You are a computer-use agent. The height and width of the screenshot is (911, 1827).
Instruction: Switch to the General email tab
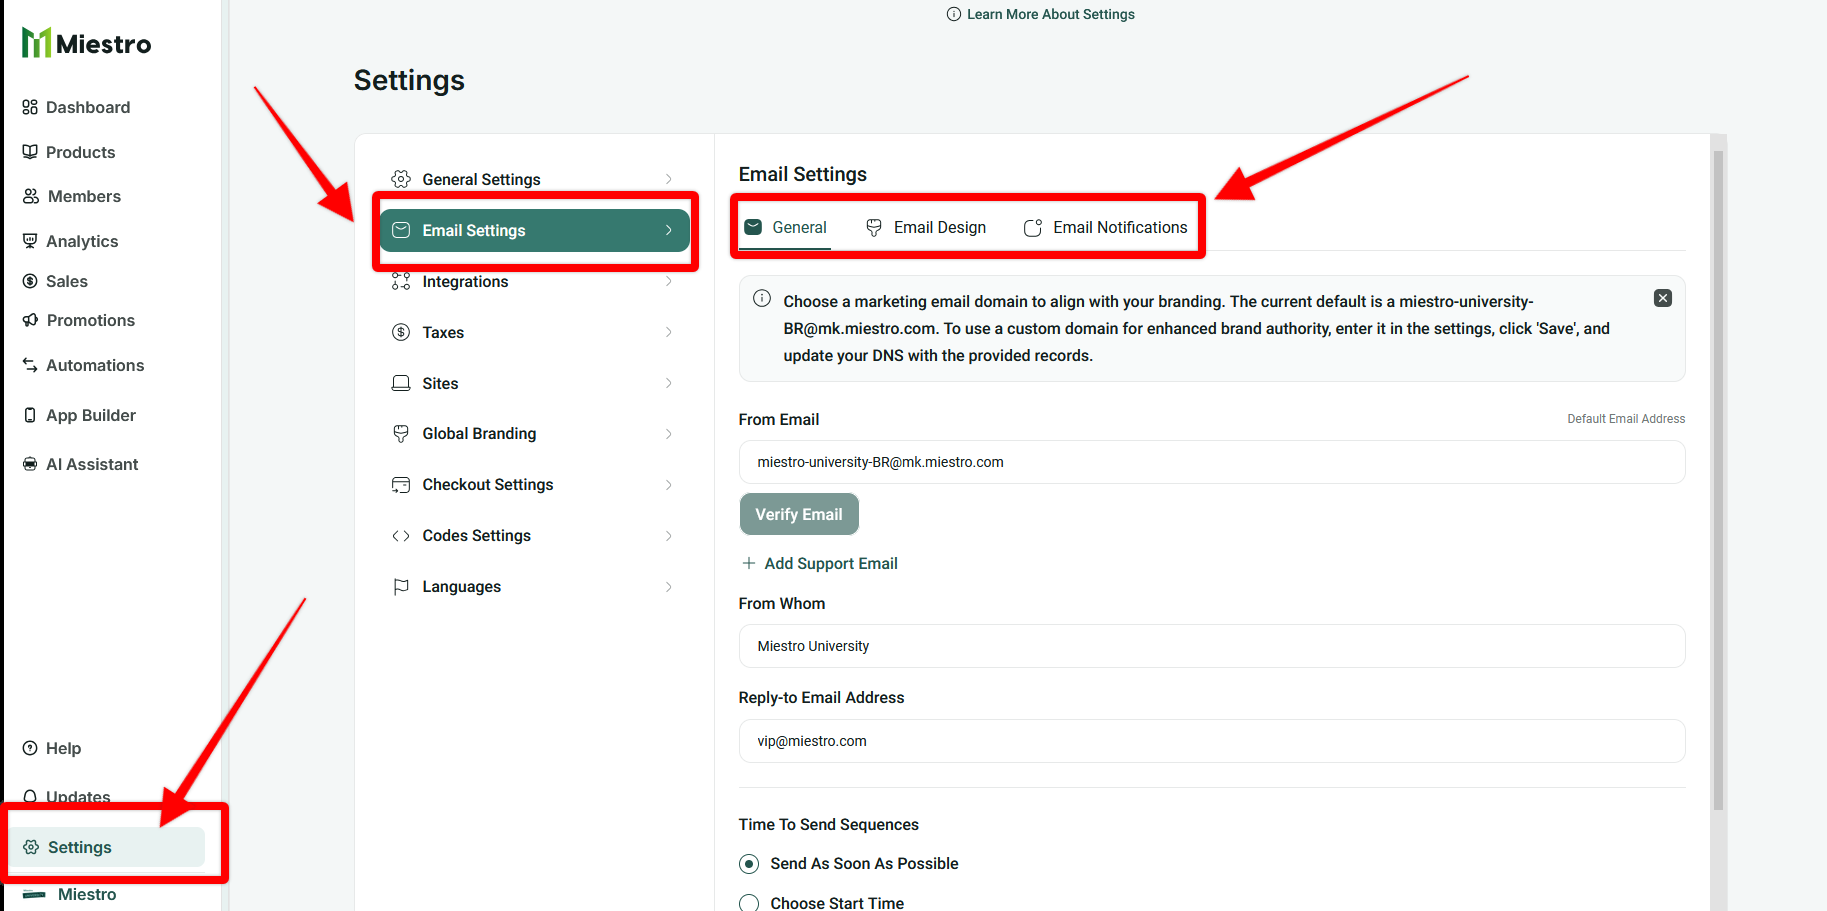pyautogui.click(x=786, y=228)
